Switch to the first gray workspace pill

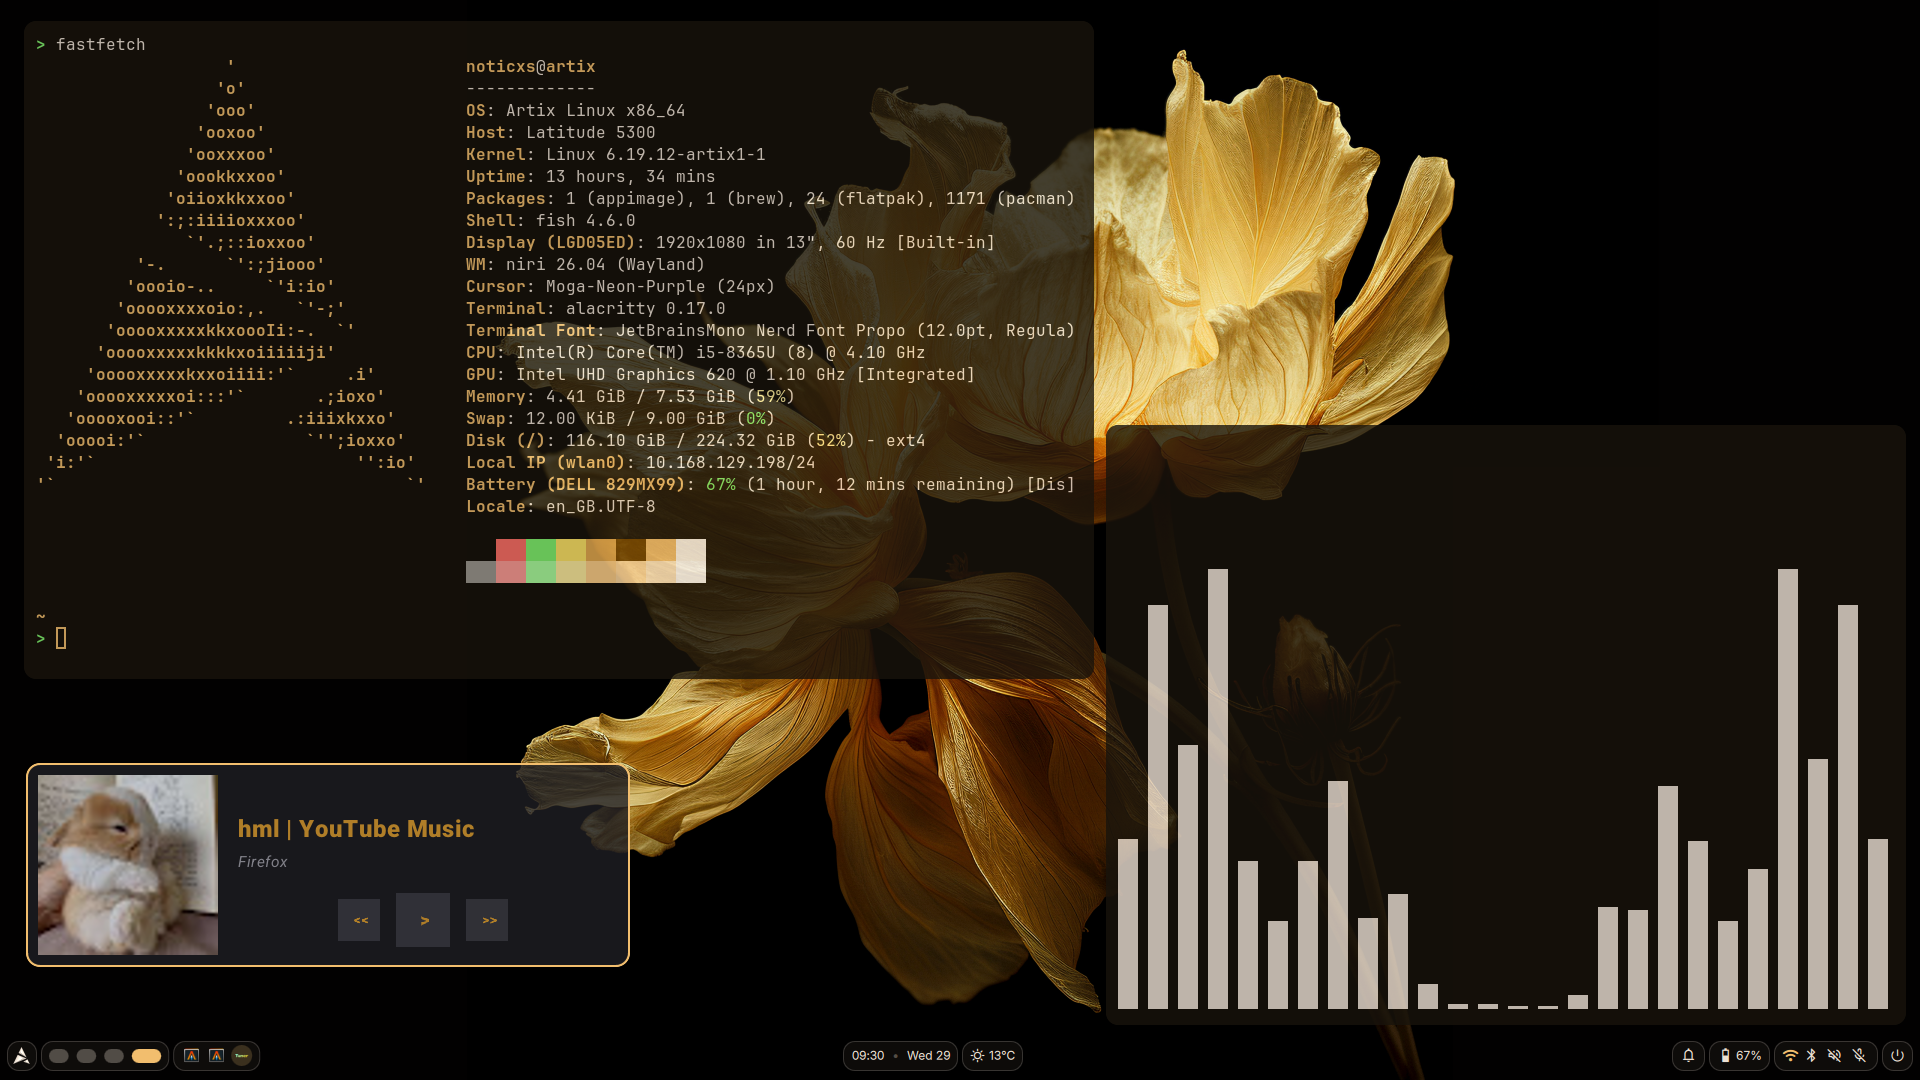click(x=59, y=1056)
